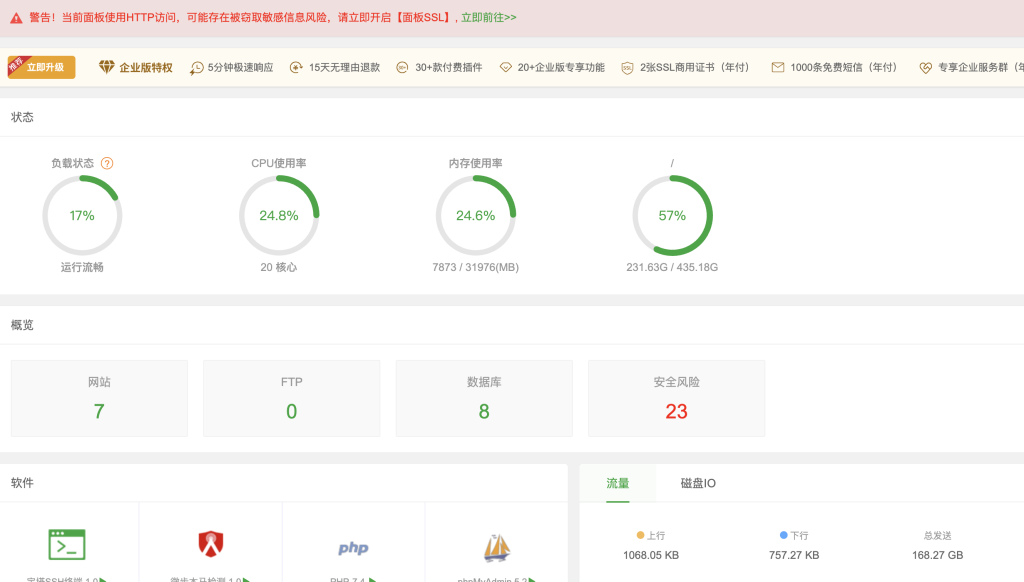
Task: Click the red warning triangle icon
Action: (x=16, y=18)
